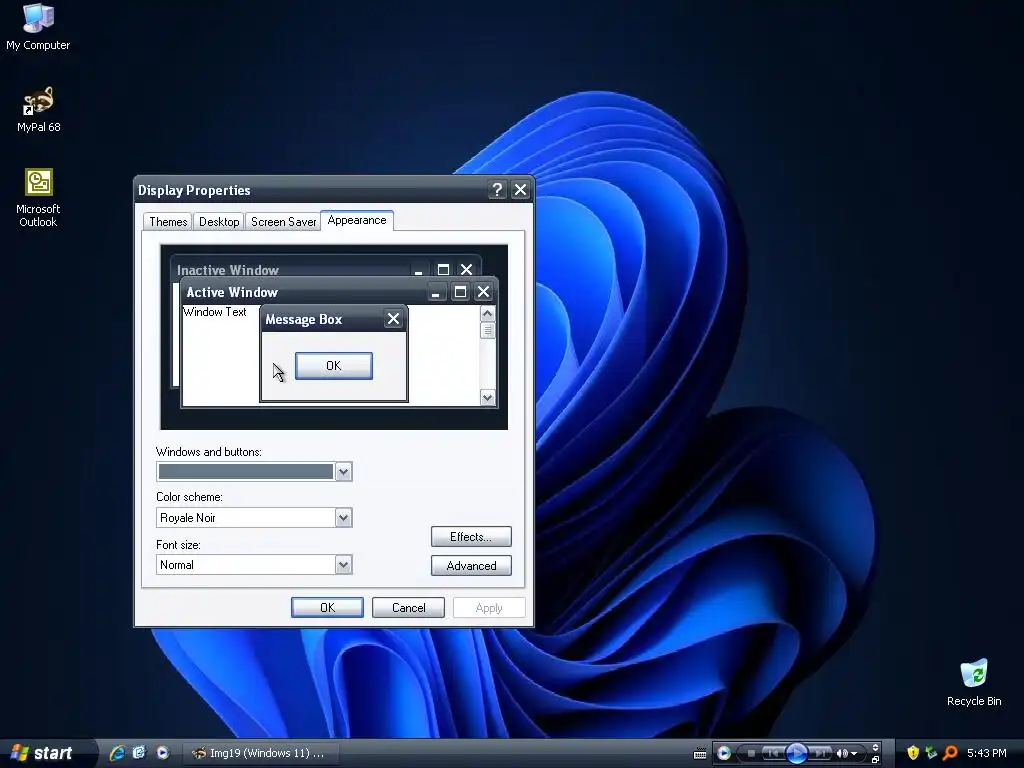Open the Effects... dialog
This screenshot has height=768, width=1024.
(471, 537)
